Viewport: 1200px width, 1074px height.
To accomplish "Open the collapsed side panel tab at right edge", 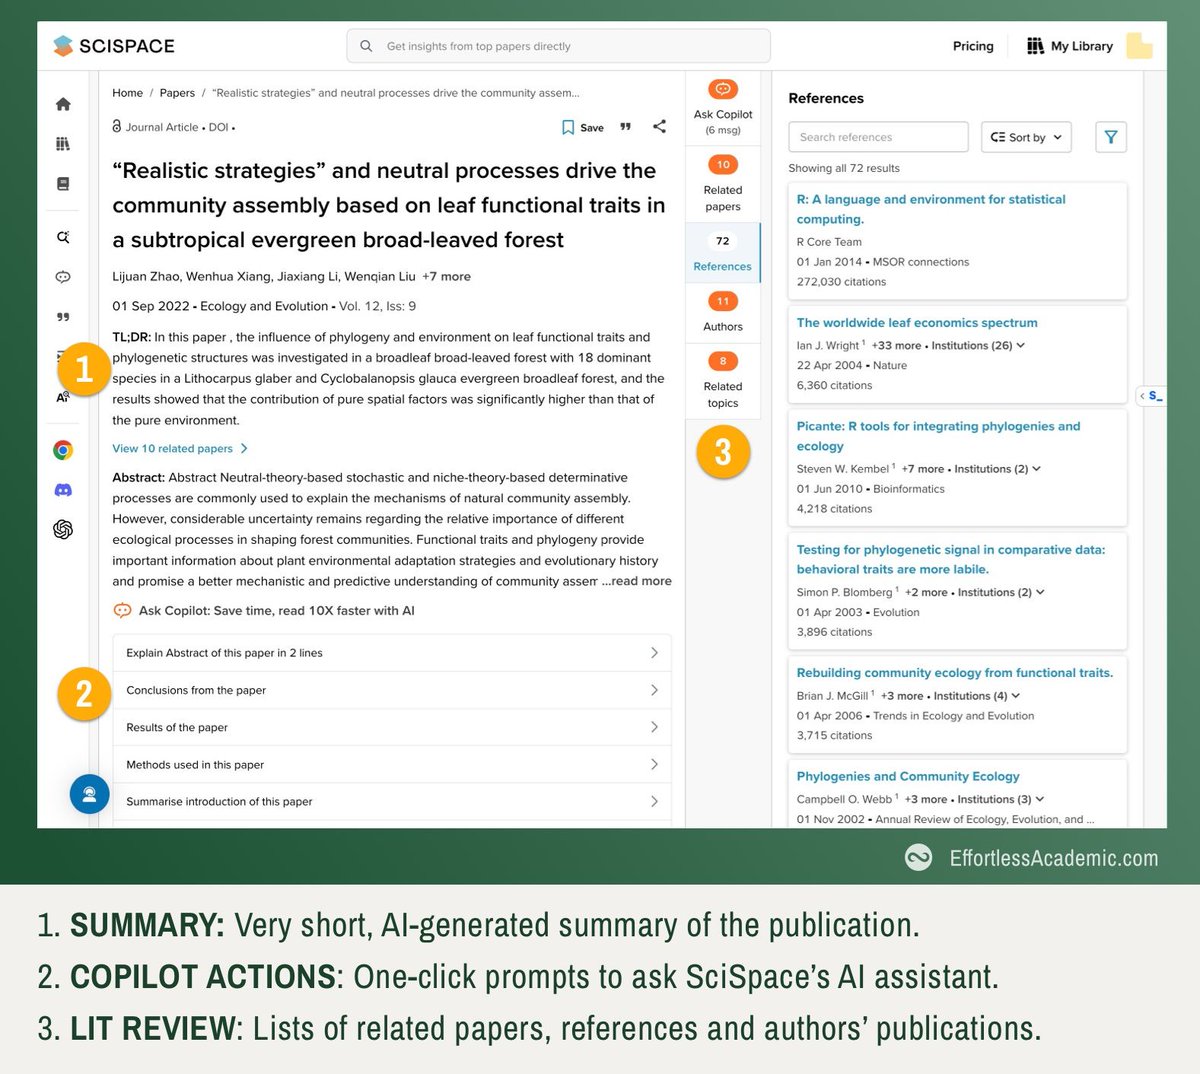I will pos(1152,396).
